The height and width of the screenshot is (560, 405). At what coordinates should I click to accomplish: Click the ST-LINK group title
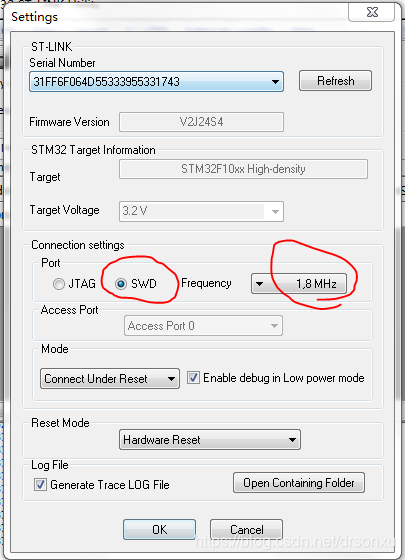[51, 46]
